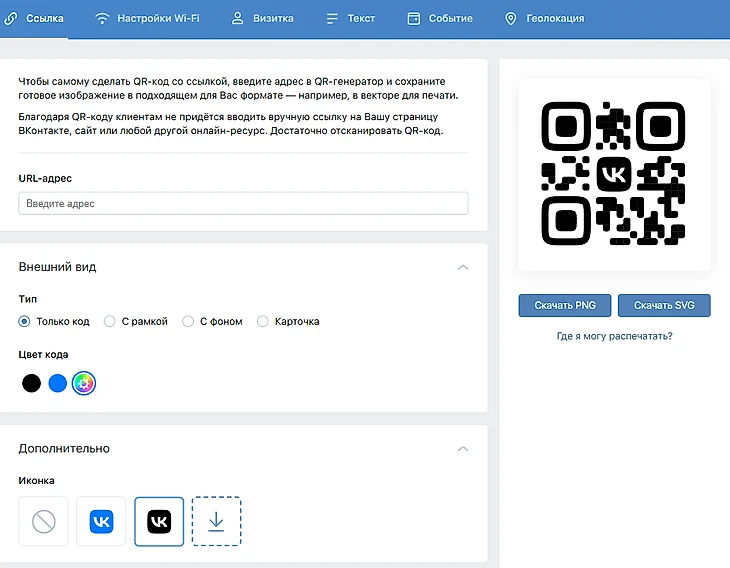Viewport: 730px width, 568px height.
Task: Select the Только код radio option
Action: tap(54, 322)
